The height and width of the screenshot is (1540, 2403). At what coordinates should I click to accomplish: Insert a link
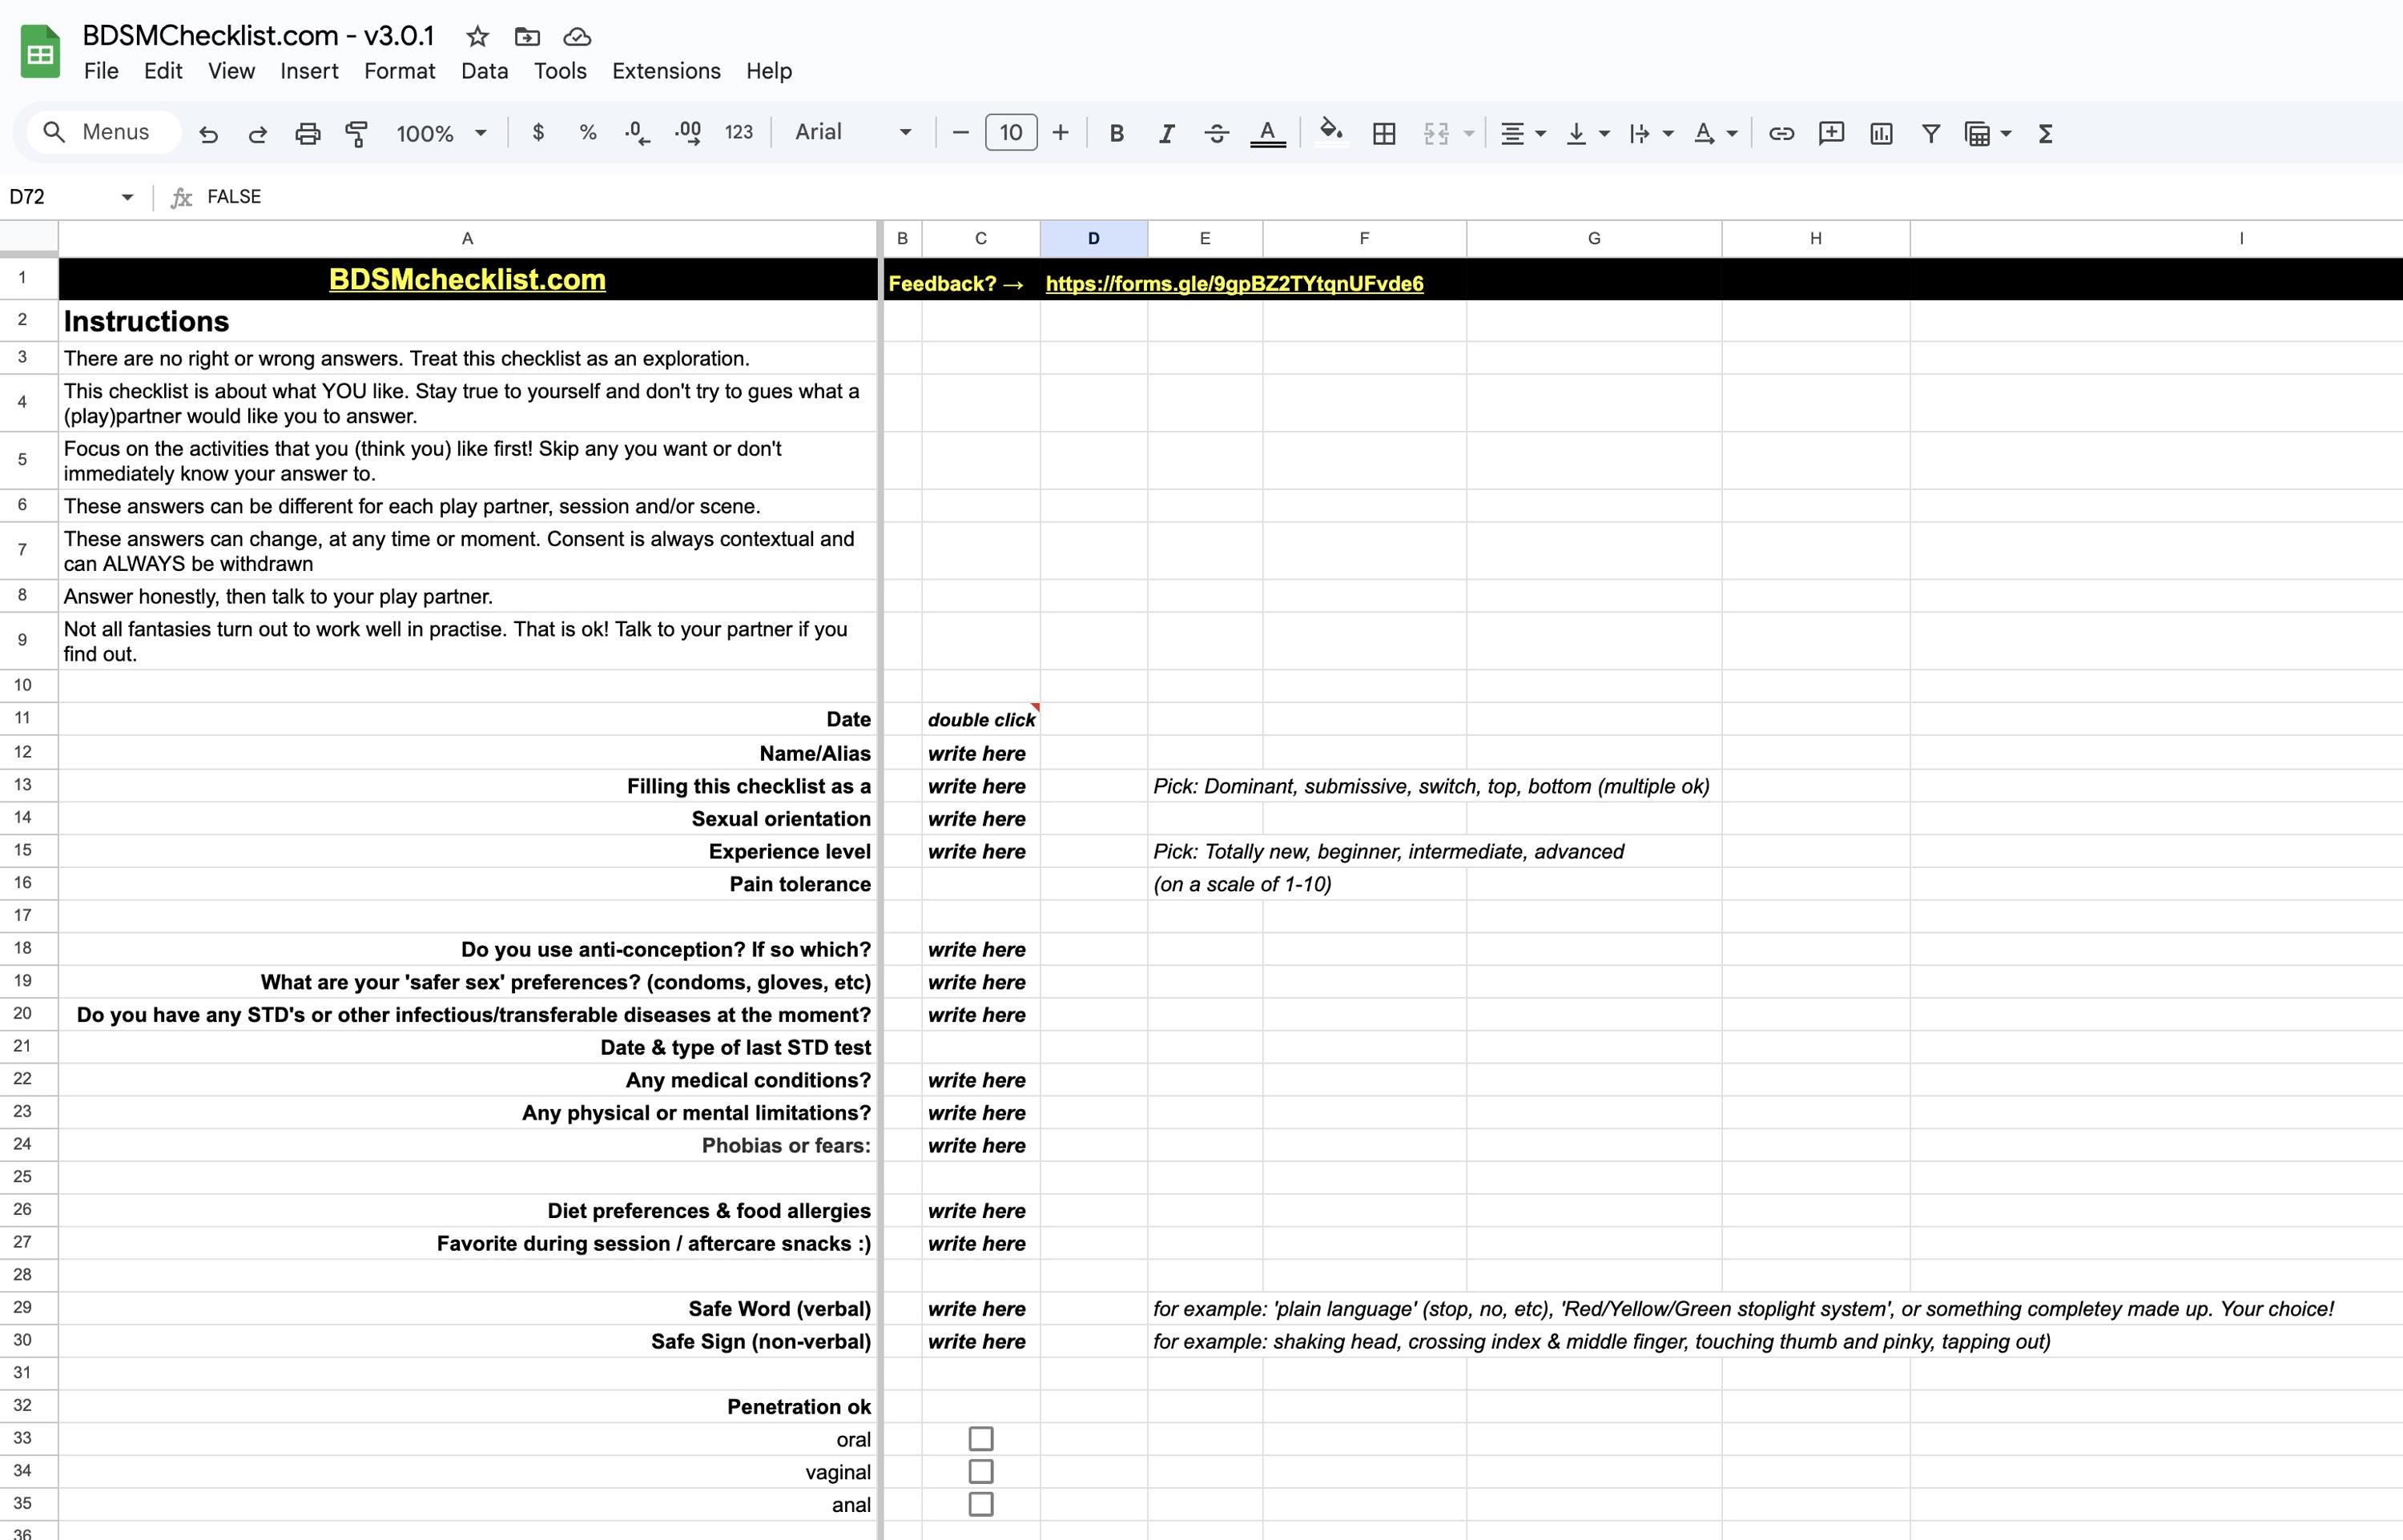[x=1781, y=131]
